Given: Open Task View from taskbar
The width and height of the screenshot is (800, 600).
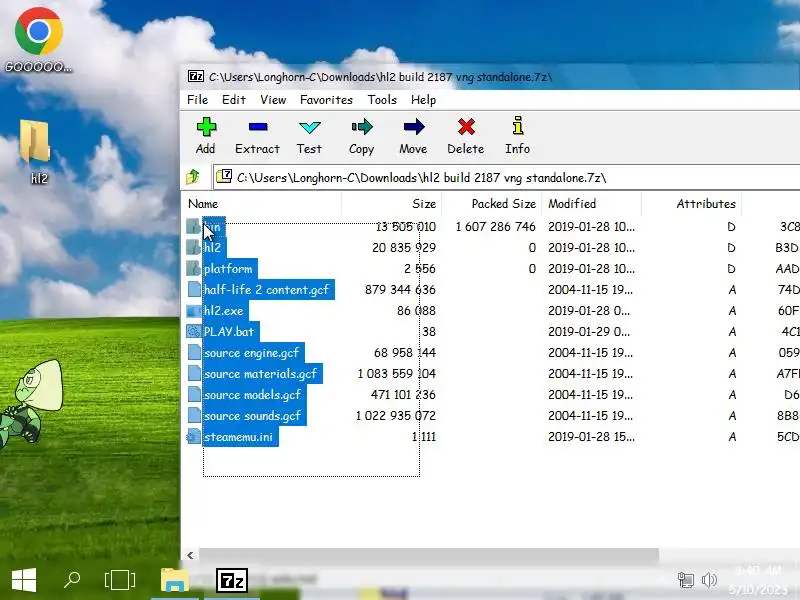Looking at the screenshot, I should tap(120, 580).
